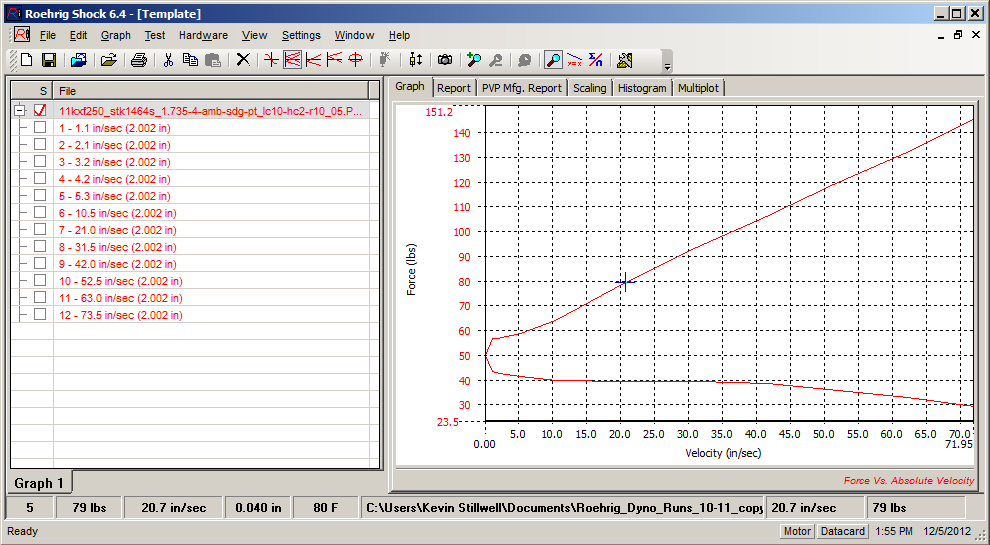The width and height of the screenshot is (990, 545).
Task: Click the New file icon
Action: (27, 60)
